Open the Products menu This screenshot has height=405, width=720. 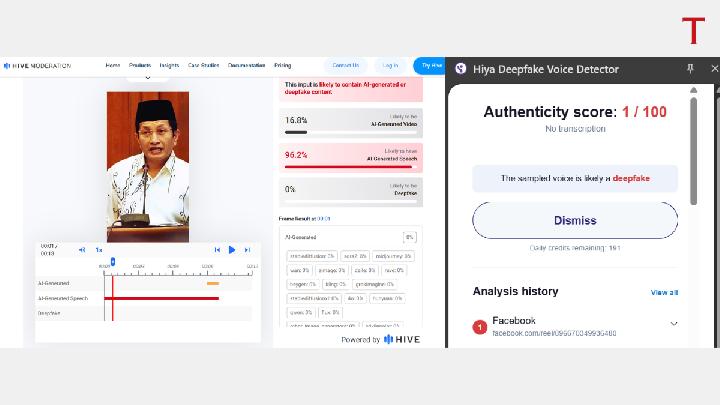140,66
